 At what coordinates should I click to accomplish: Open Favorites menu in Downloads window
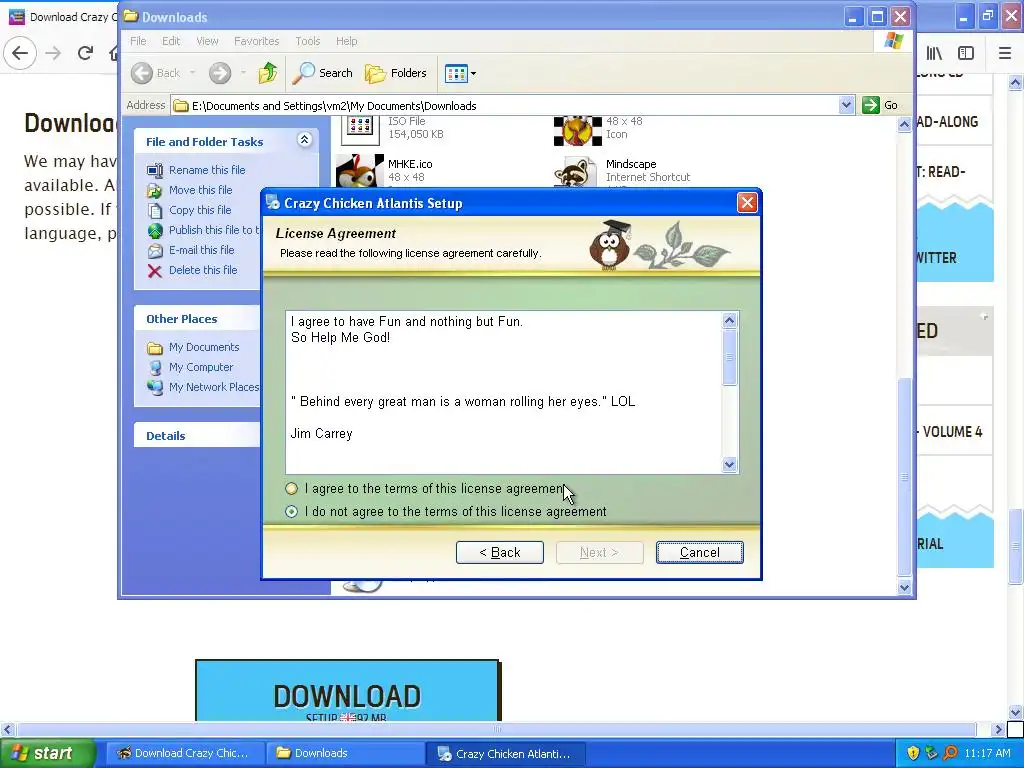click(x=256, y=41)
